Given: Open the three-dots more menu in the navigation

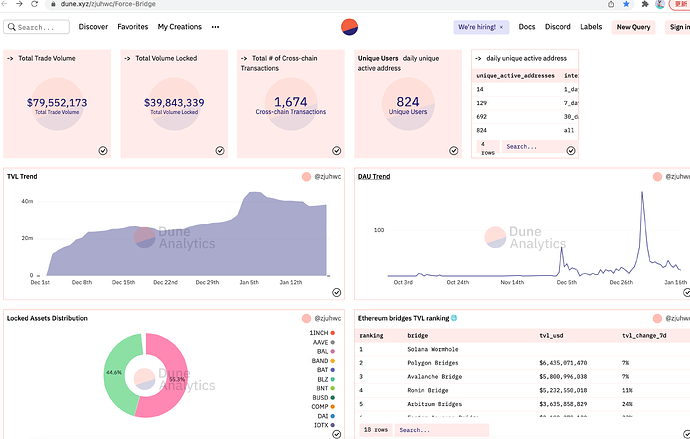Looking at the screenshot, I should coord(215,27).
